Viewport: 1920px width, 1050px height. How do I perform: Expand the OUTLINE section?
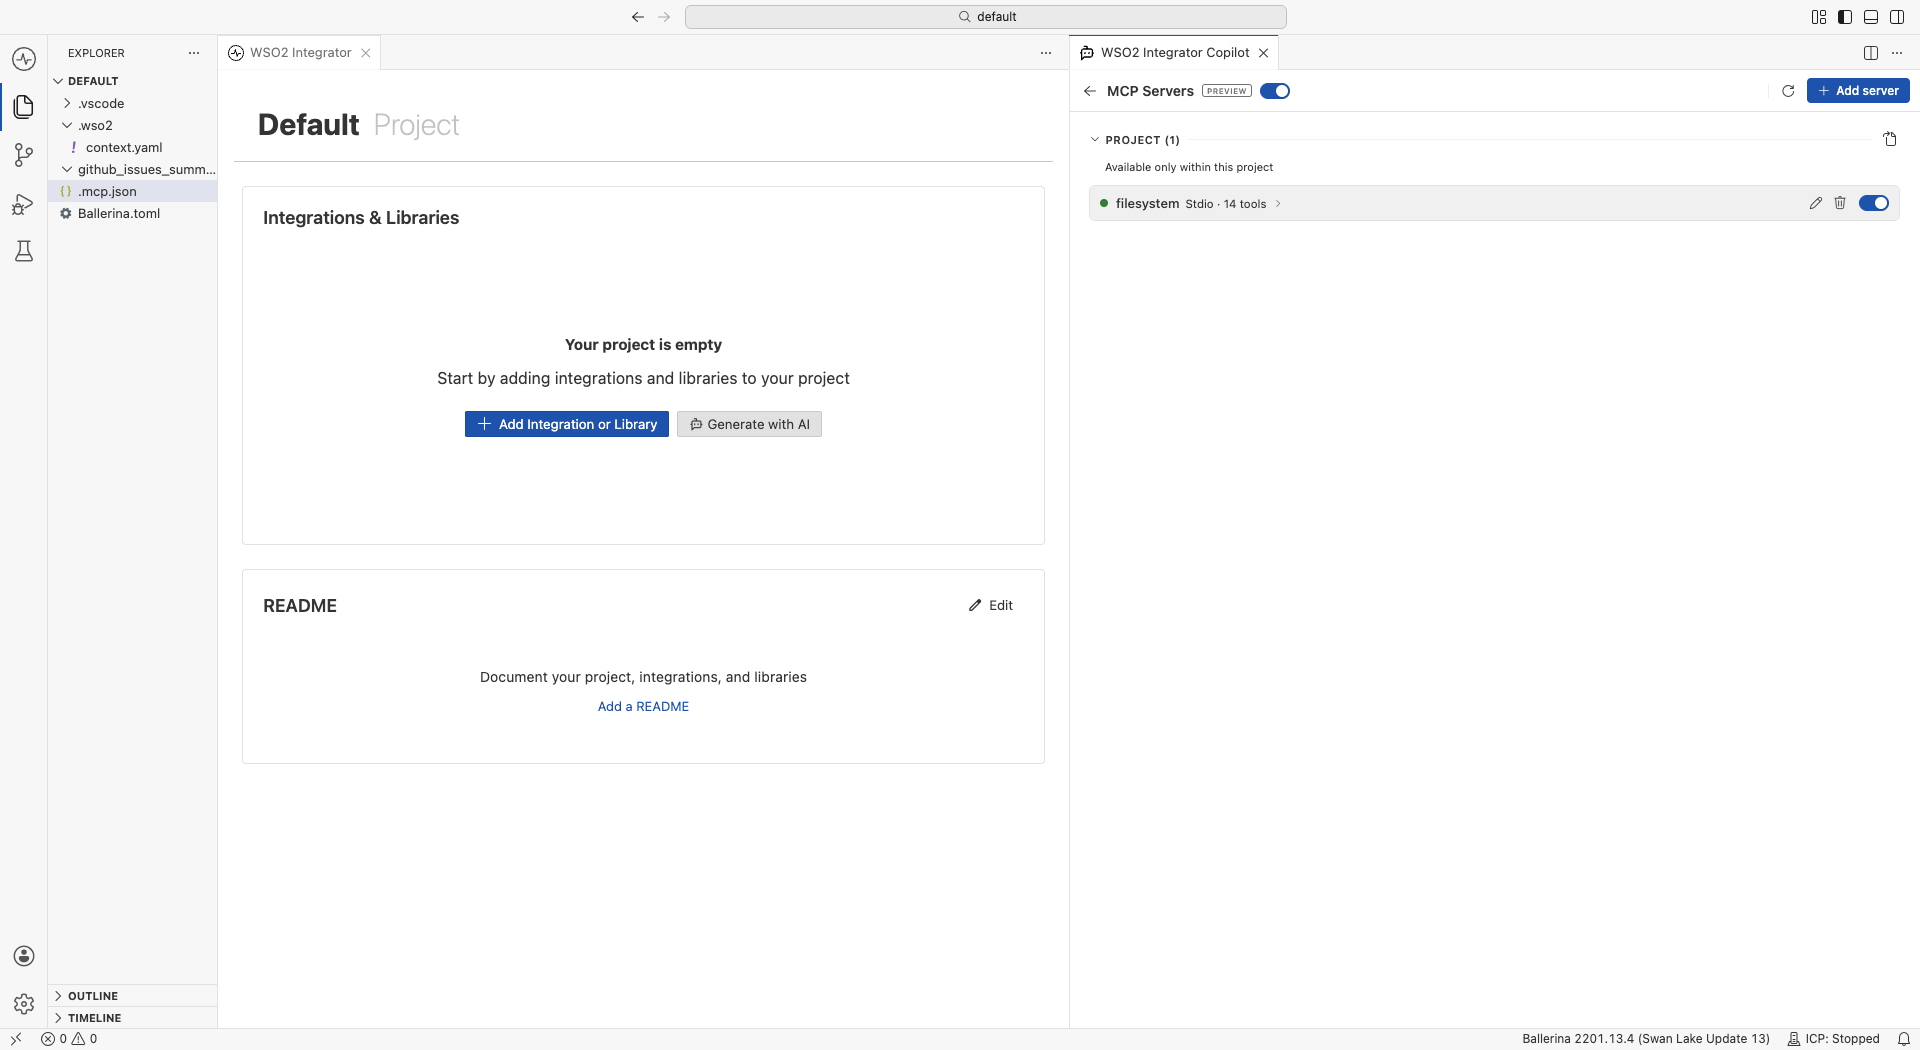tap(58, 996)
